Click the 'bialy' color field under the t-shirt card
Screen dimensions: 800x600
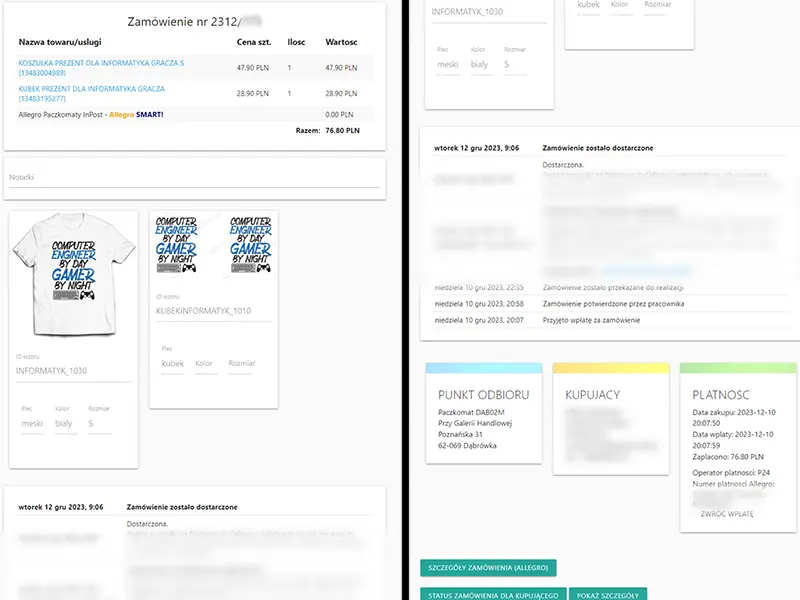coord(64,423)
